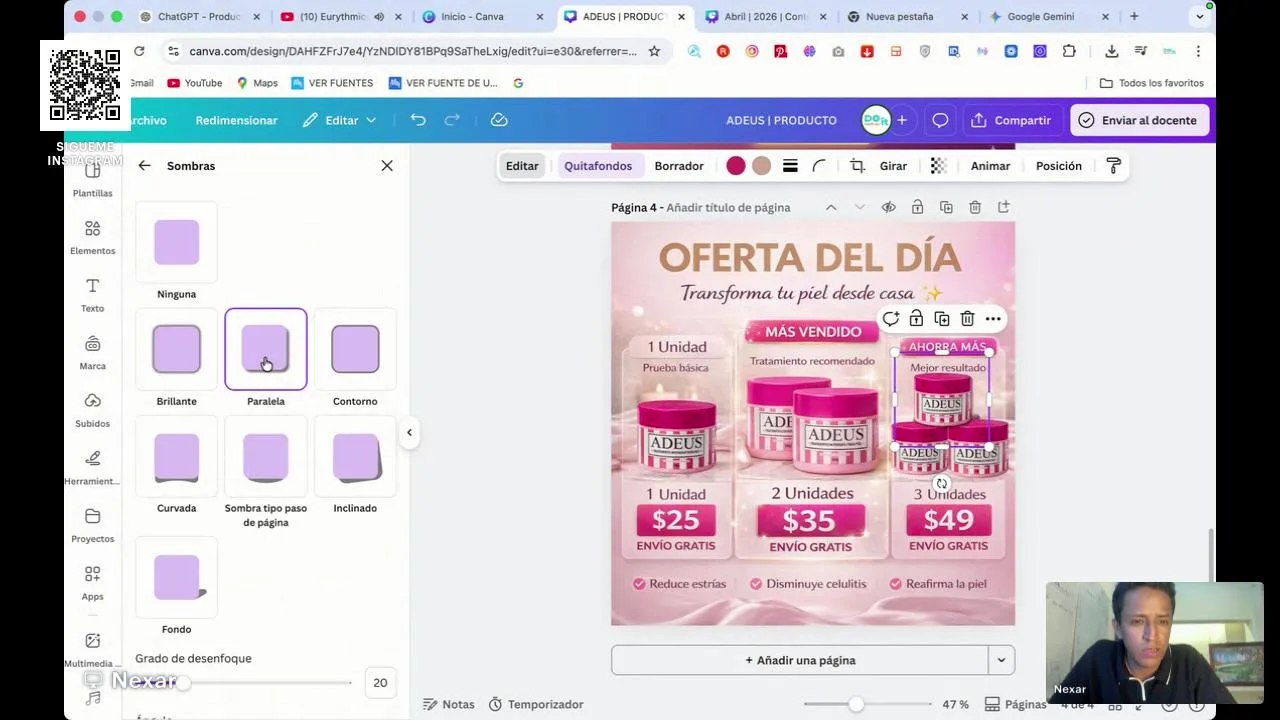1280x720 pixels.
Task: Click the Girar toolbar option
Action: coord(893,166)
